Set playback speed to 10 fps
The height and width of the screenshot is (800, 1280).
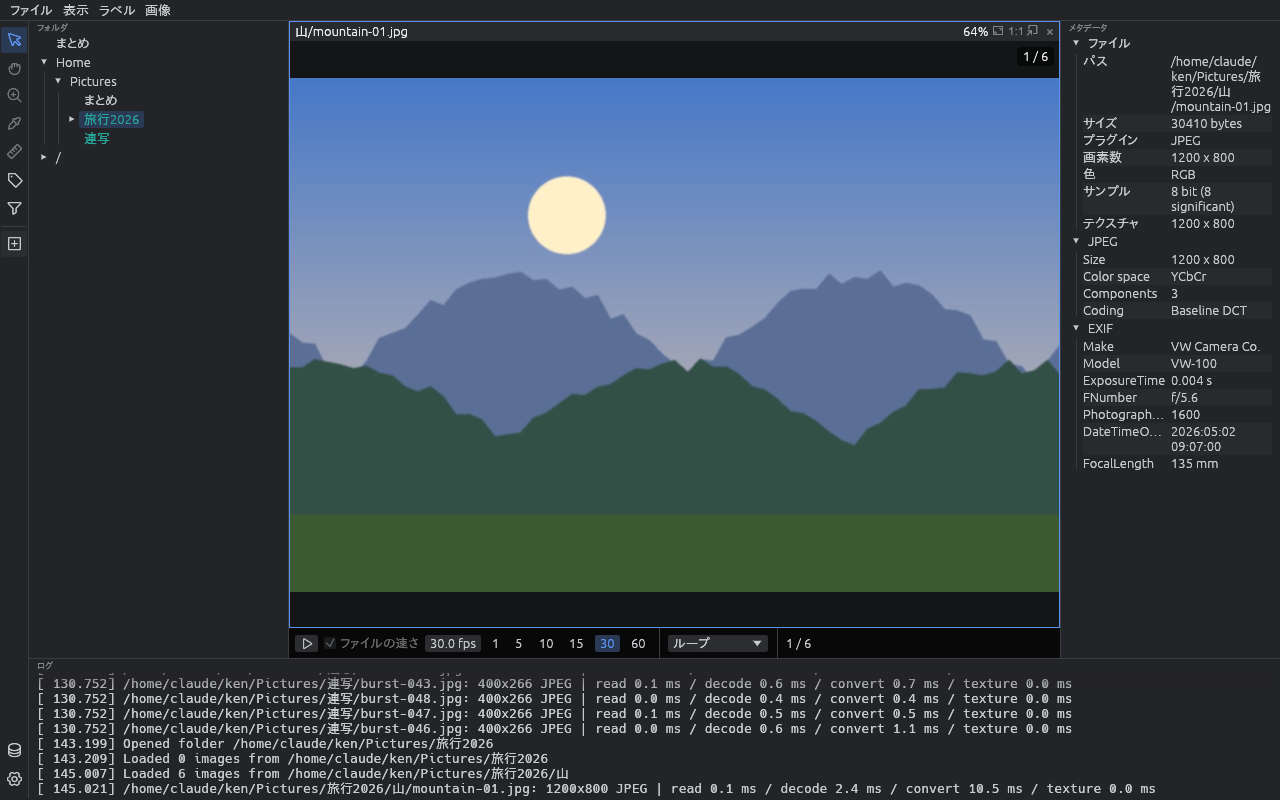click(x=546, y=644)
